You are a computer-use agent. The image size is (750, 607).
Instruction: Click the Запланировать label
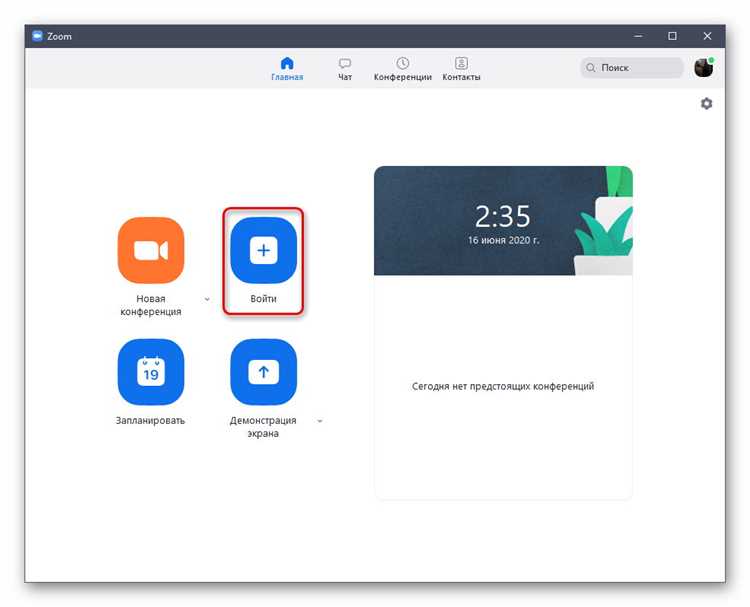tap(150, 420)
